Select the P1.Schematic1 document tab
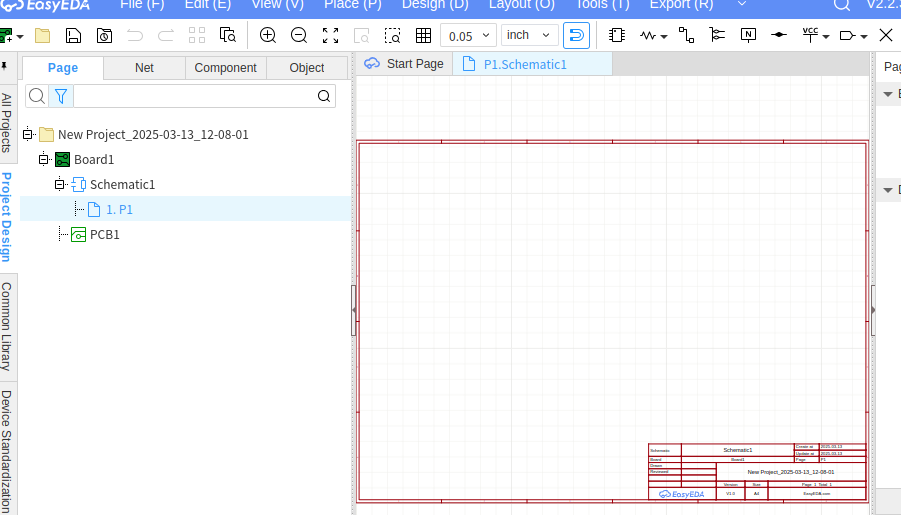This screenshot has height=515, width=901. coord(533,64)
